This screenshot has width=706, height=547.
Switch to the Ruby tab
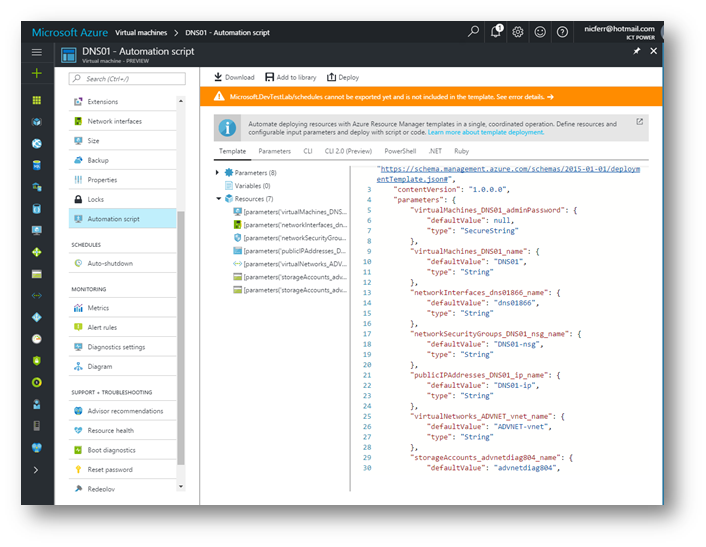(462, 151)
